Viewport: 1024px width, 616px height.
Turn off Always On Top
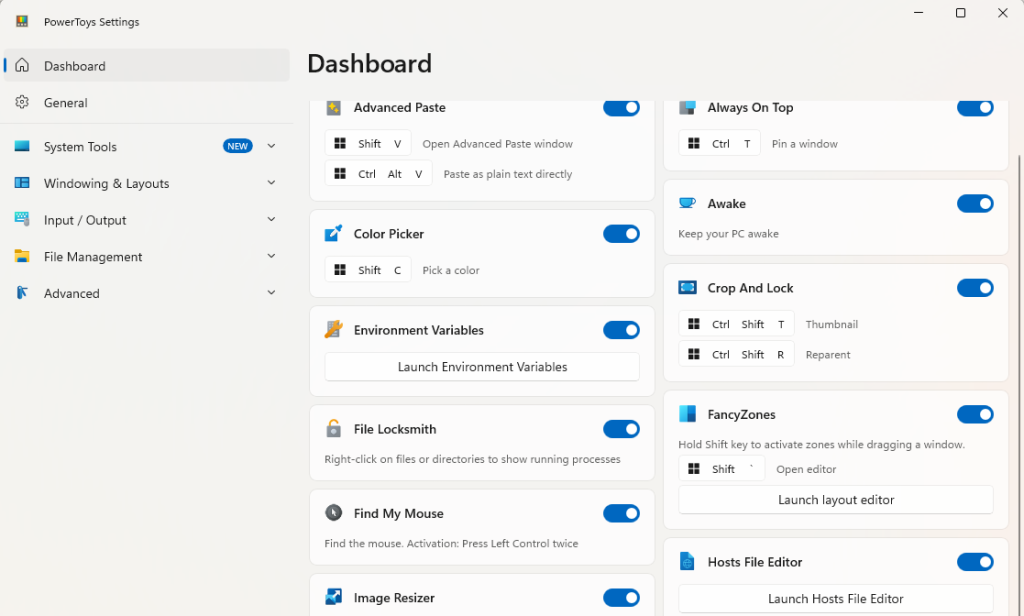point(975,108)
